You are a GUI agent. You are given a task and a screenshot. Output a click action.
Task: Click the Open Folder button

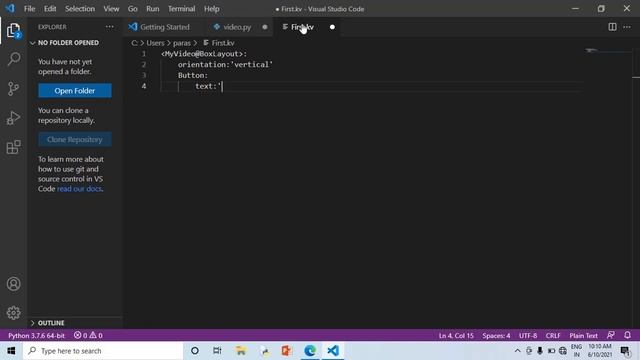(x=75, y=91)
